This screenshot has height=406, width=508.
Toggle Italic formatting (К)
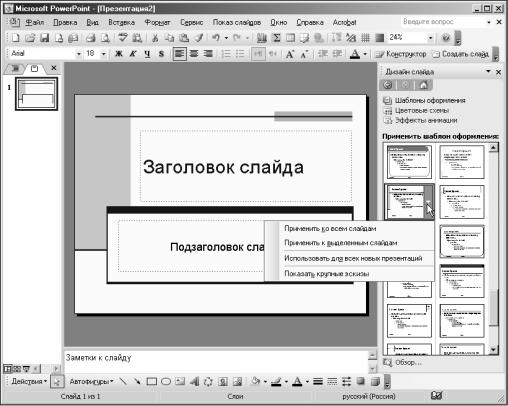133,54
